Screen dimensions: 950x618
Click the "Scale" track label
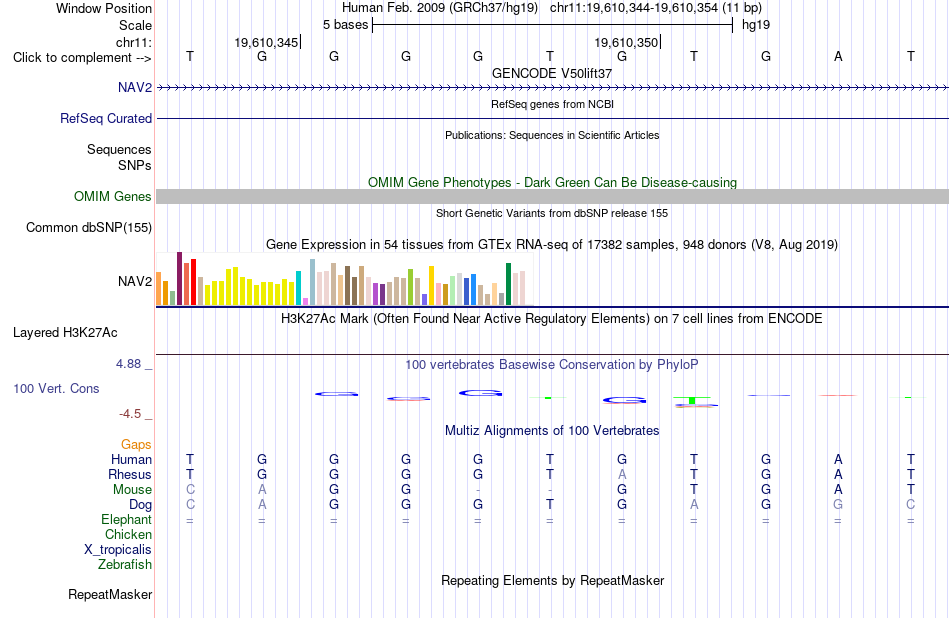coord(135,25)
